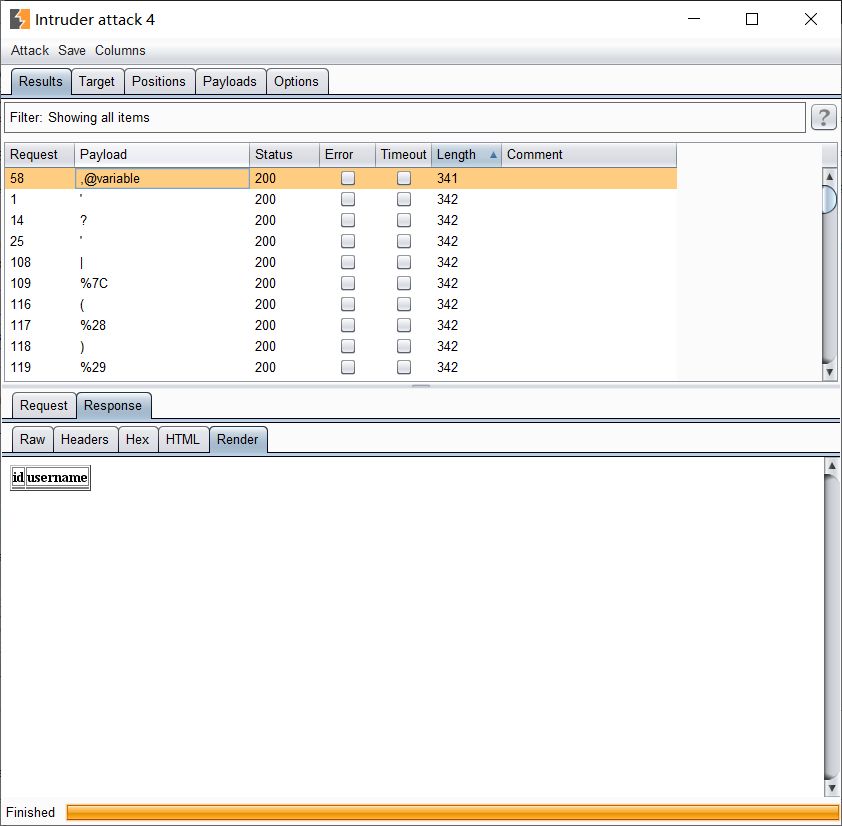Sort by the Comment column header
Screen dimensions: 842x826
(589, 155)
